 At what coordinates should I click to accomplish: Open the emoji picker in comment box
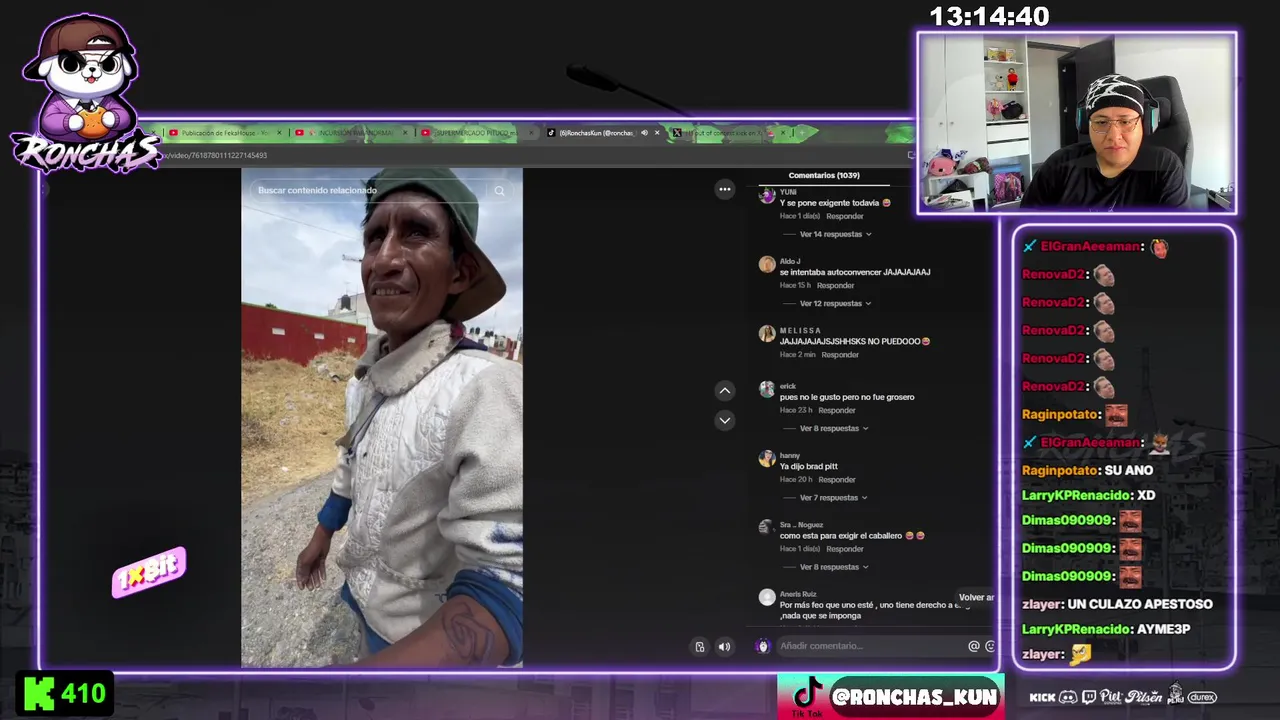pos(990,646)
